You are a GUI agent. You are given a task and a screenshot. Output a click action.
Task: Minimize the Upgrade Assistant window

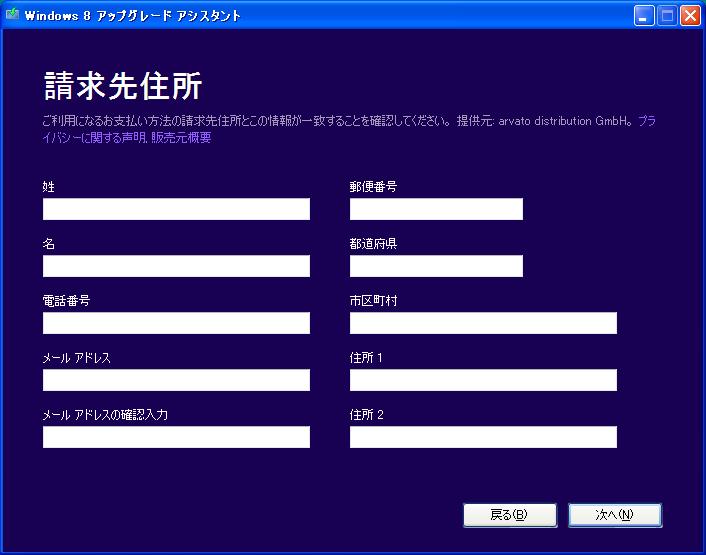pos(644,16)
